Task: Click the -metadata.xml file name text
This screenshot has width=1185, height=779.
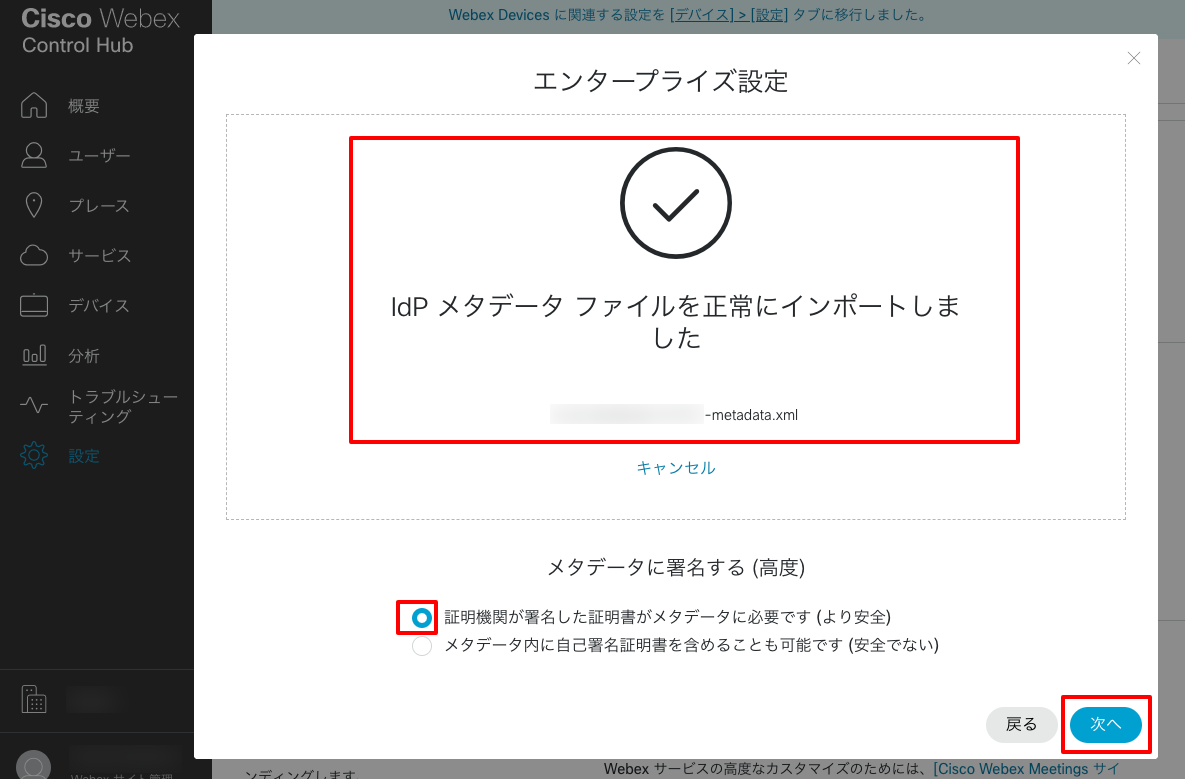Action: tap(751, 415)
